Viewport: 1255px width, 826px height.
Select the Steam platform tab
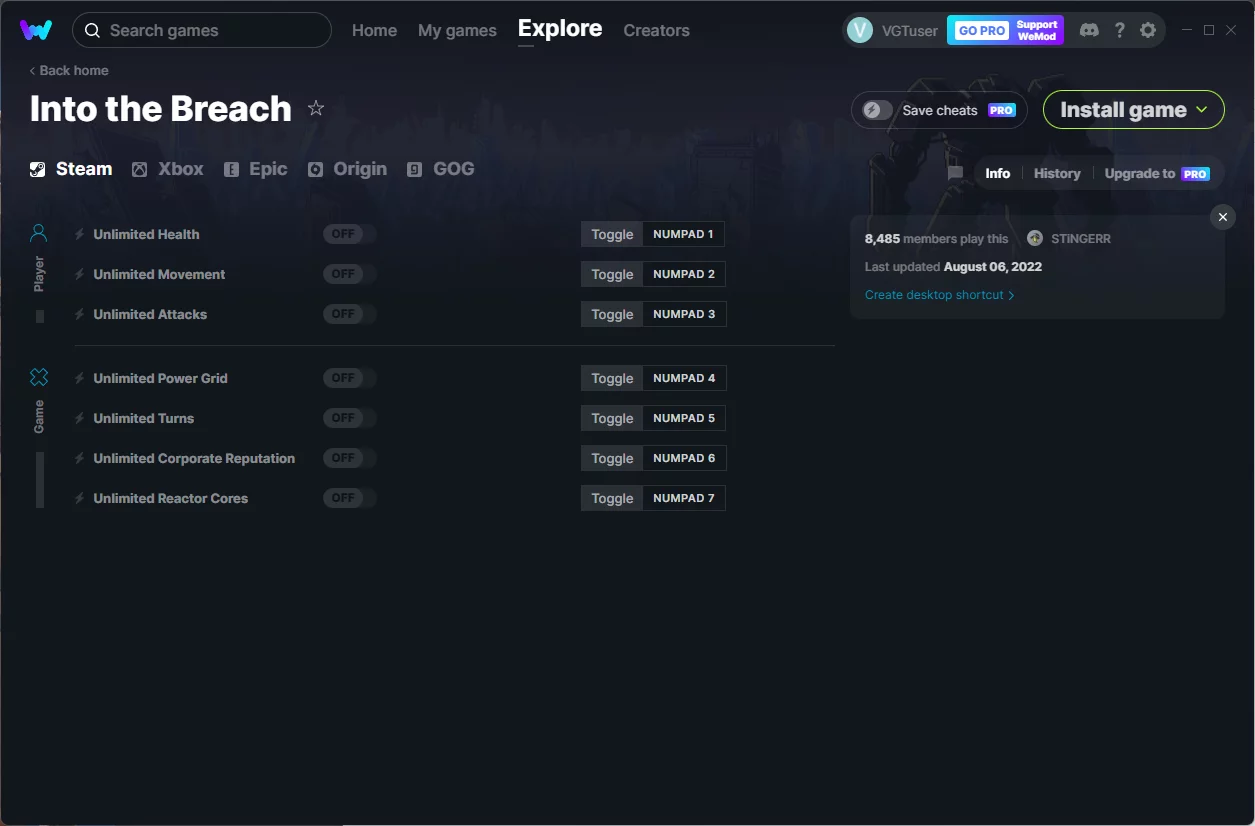pos(71,169)
